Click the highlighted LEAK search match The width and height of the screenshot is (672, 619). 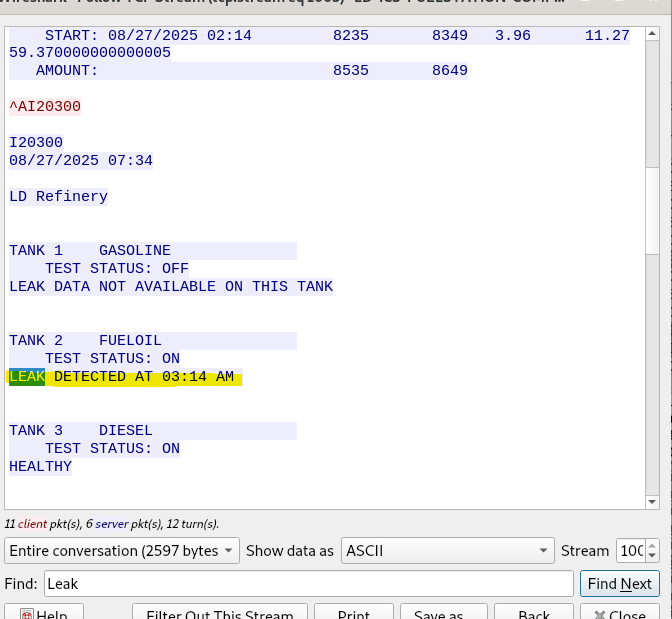click(27, 377)
